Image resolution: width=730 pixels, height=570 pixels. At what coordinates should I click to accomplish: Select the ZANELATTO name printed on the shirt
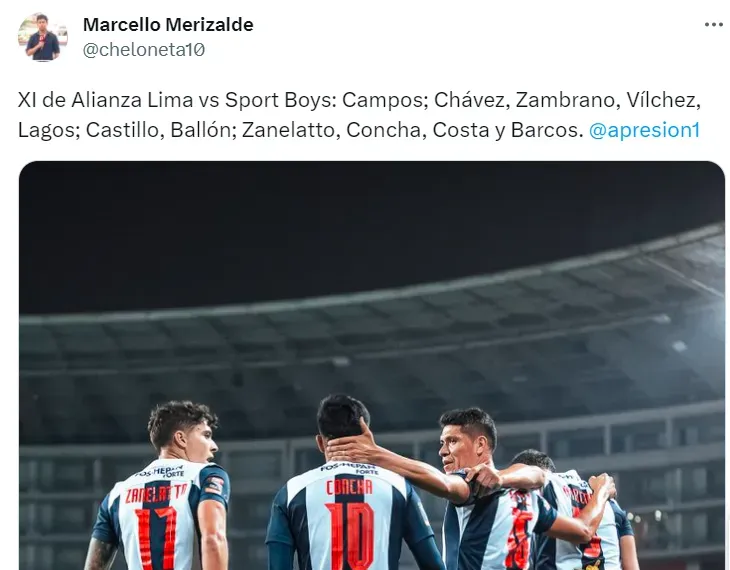coord(156,493)
